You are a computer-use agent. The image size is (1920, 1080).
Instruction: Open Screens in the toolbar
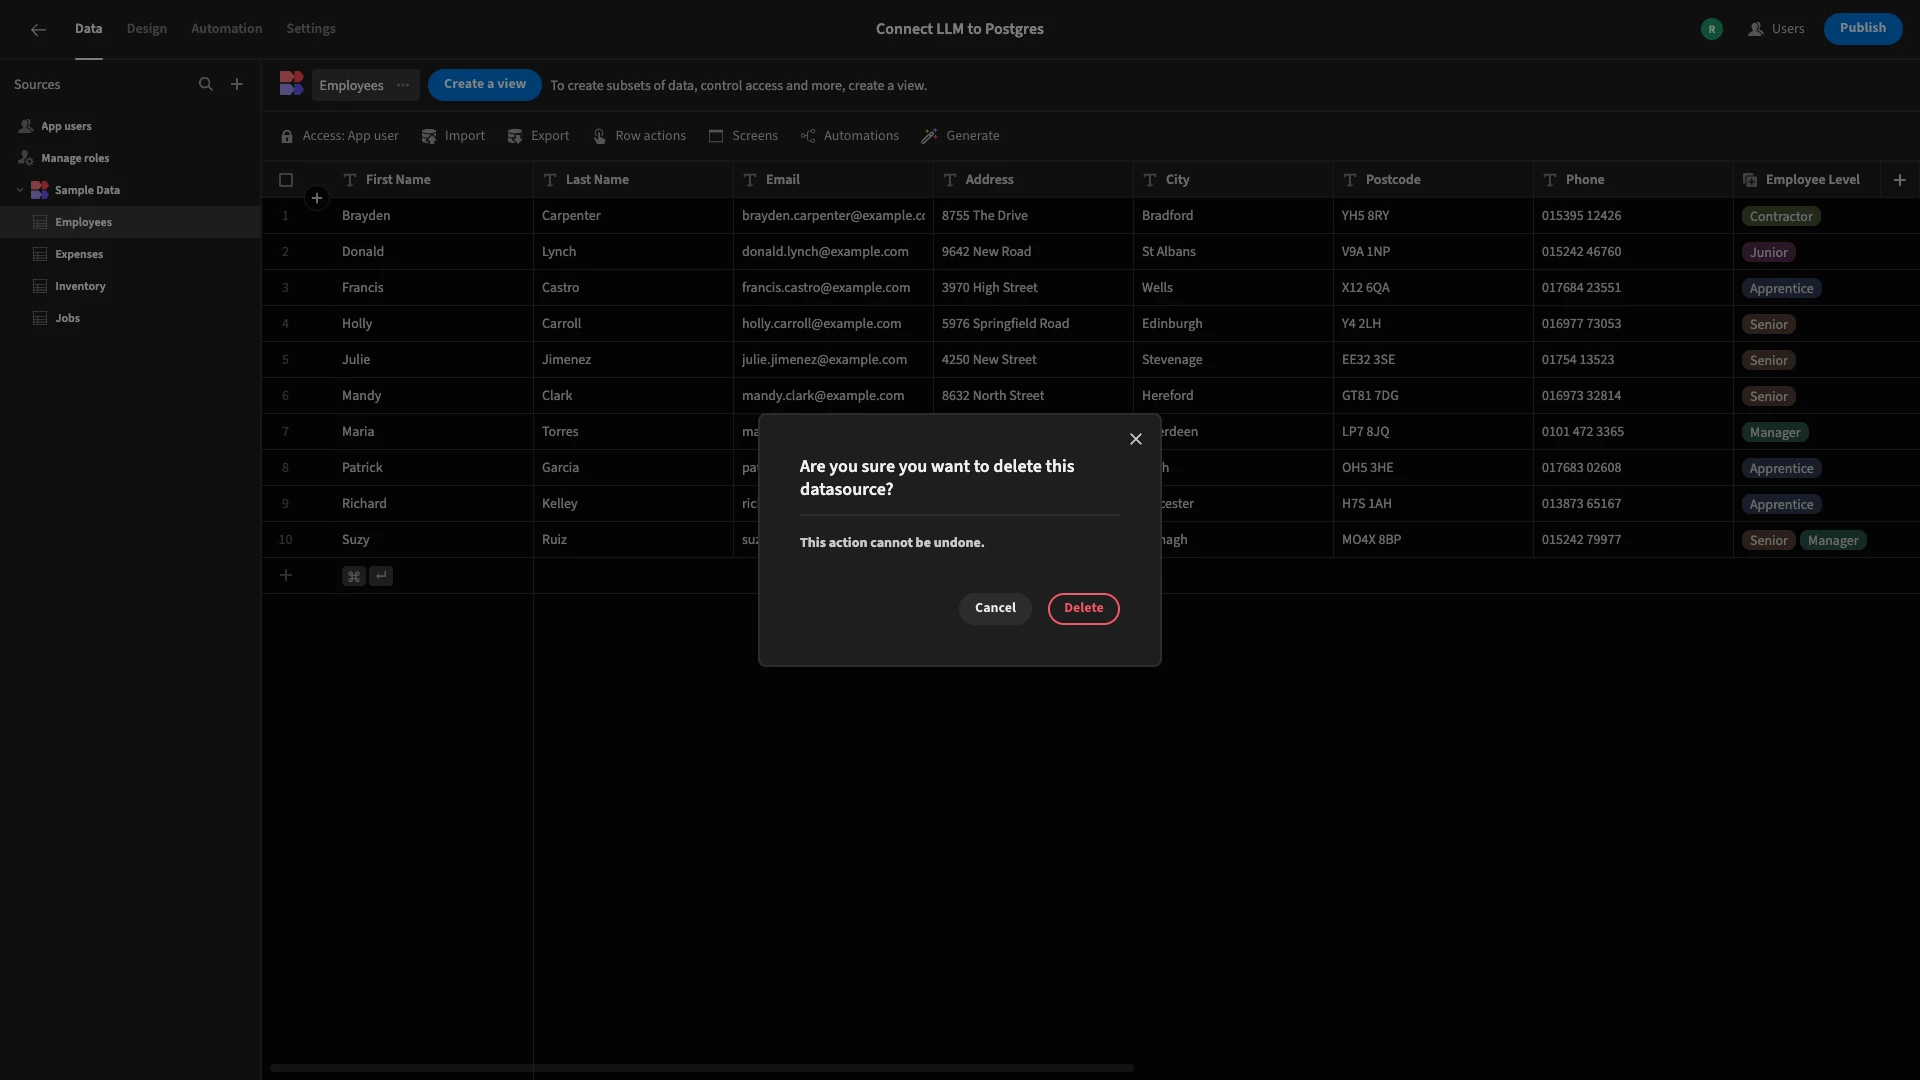(743, 136)
